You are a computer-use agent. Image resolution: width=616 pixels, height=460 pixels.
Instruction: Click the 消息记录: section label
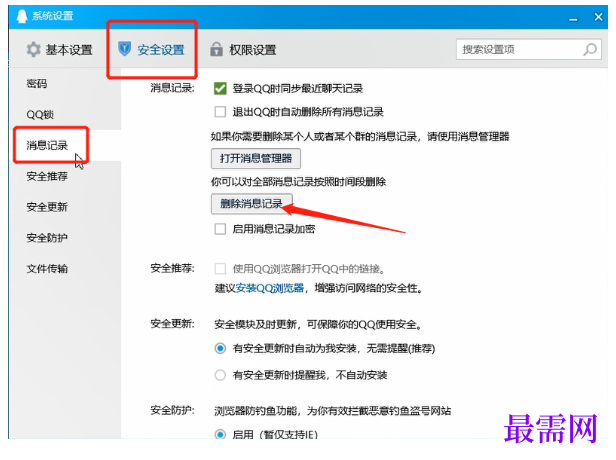pos(172,88)
